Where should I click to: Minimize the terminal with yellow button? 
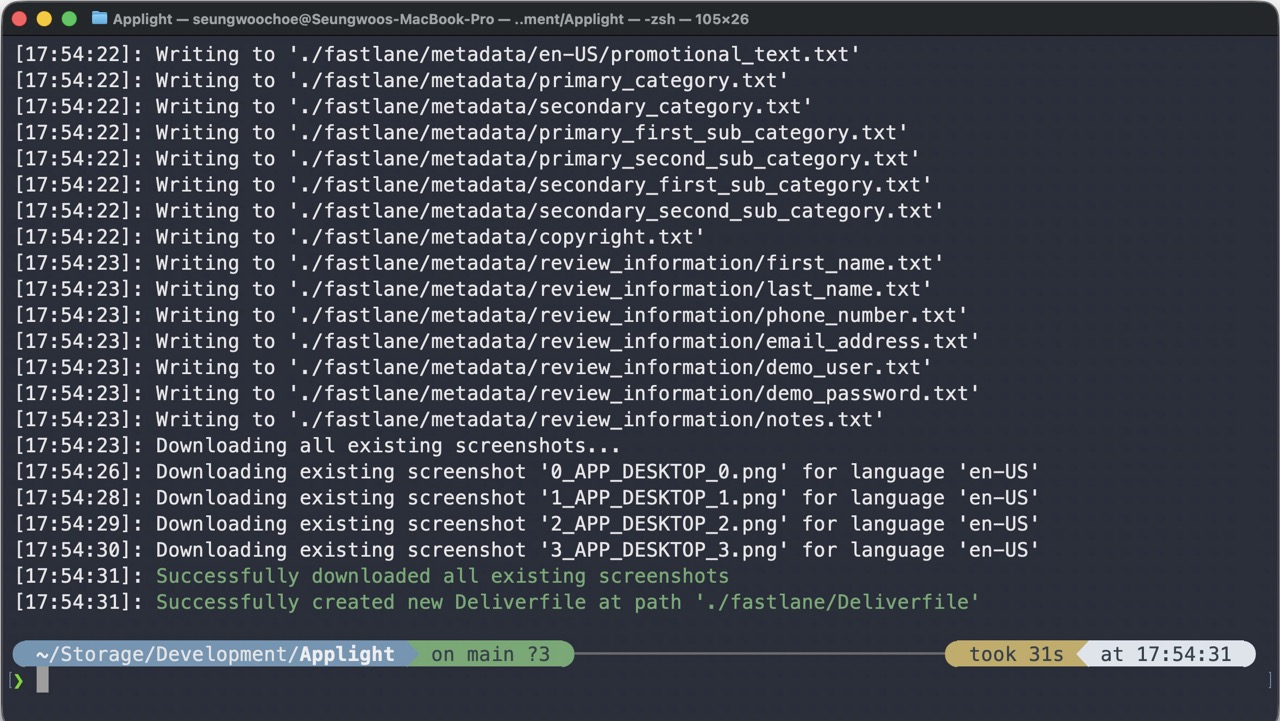43,19
